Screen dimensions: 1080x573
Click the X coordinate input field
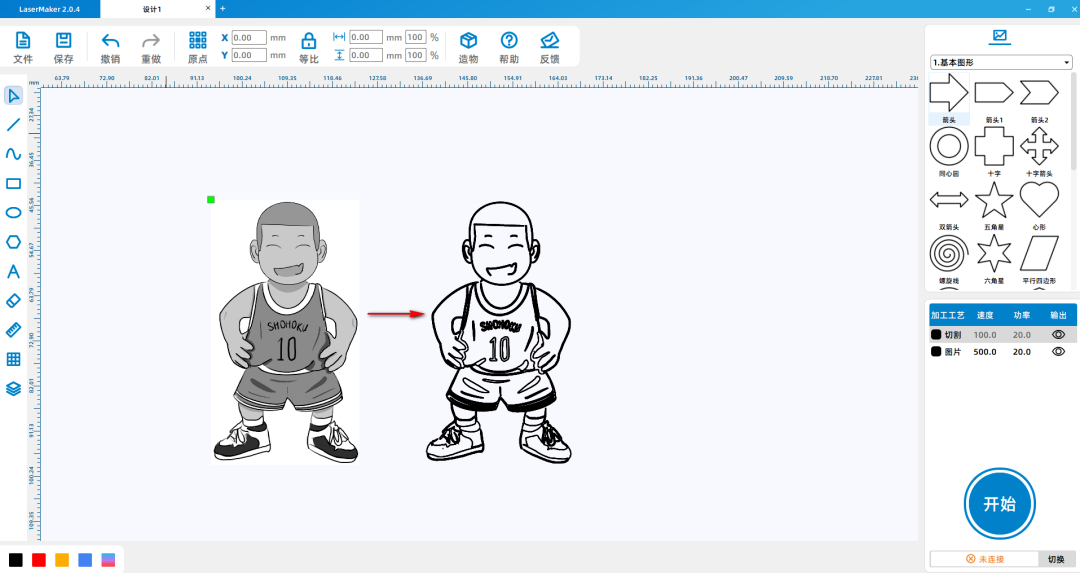(x=249, y=38)
